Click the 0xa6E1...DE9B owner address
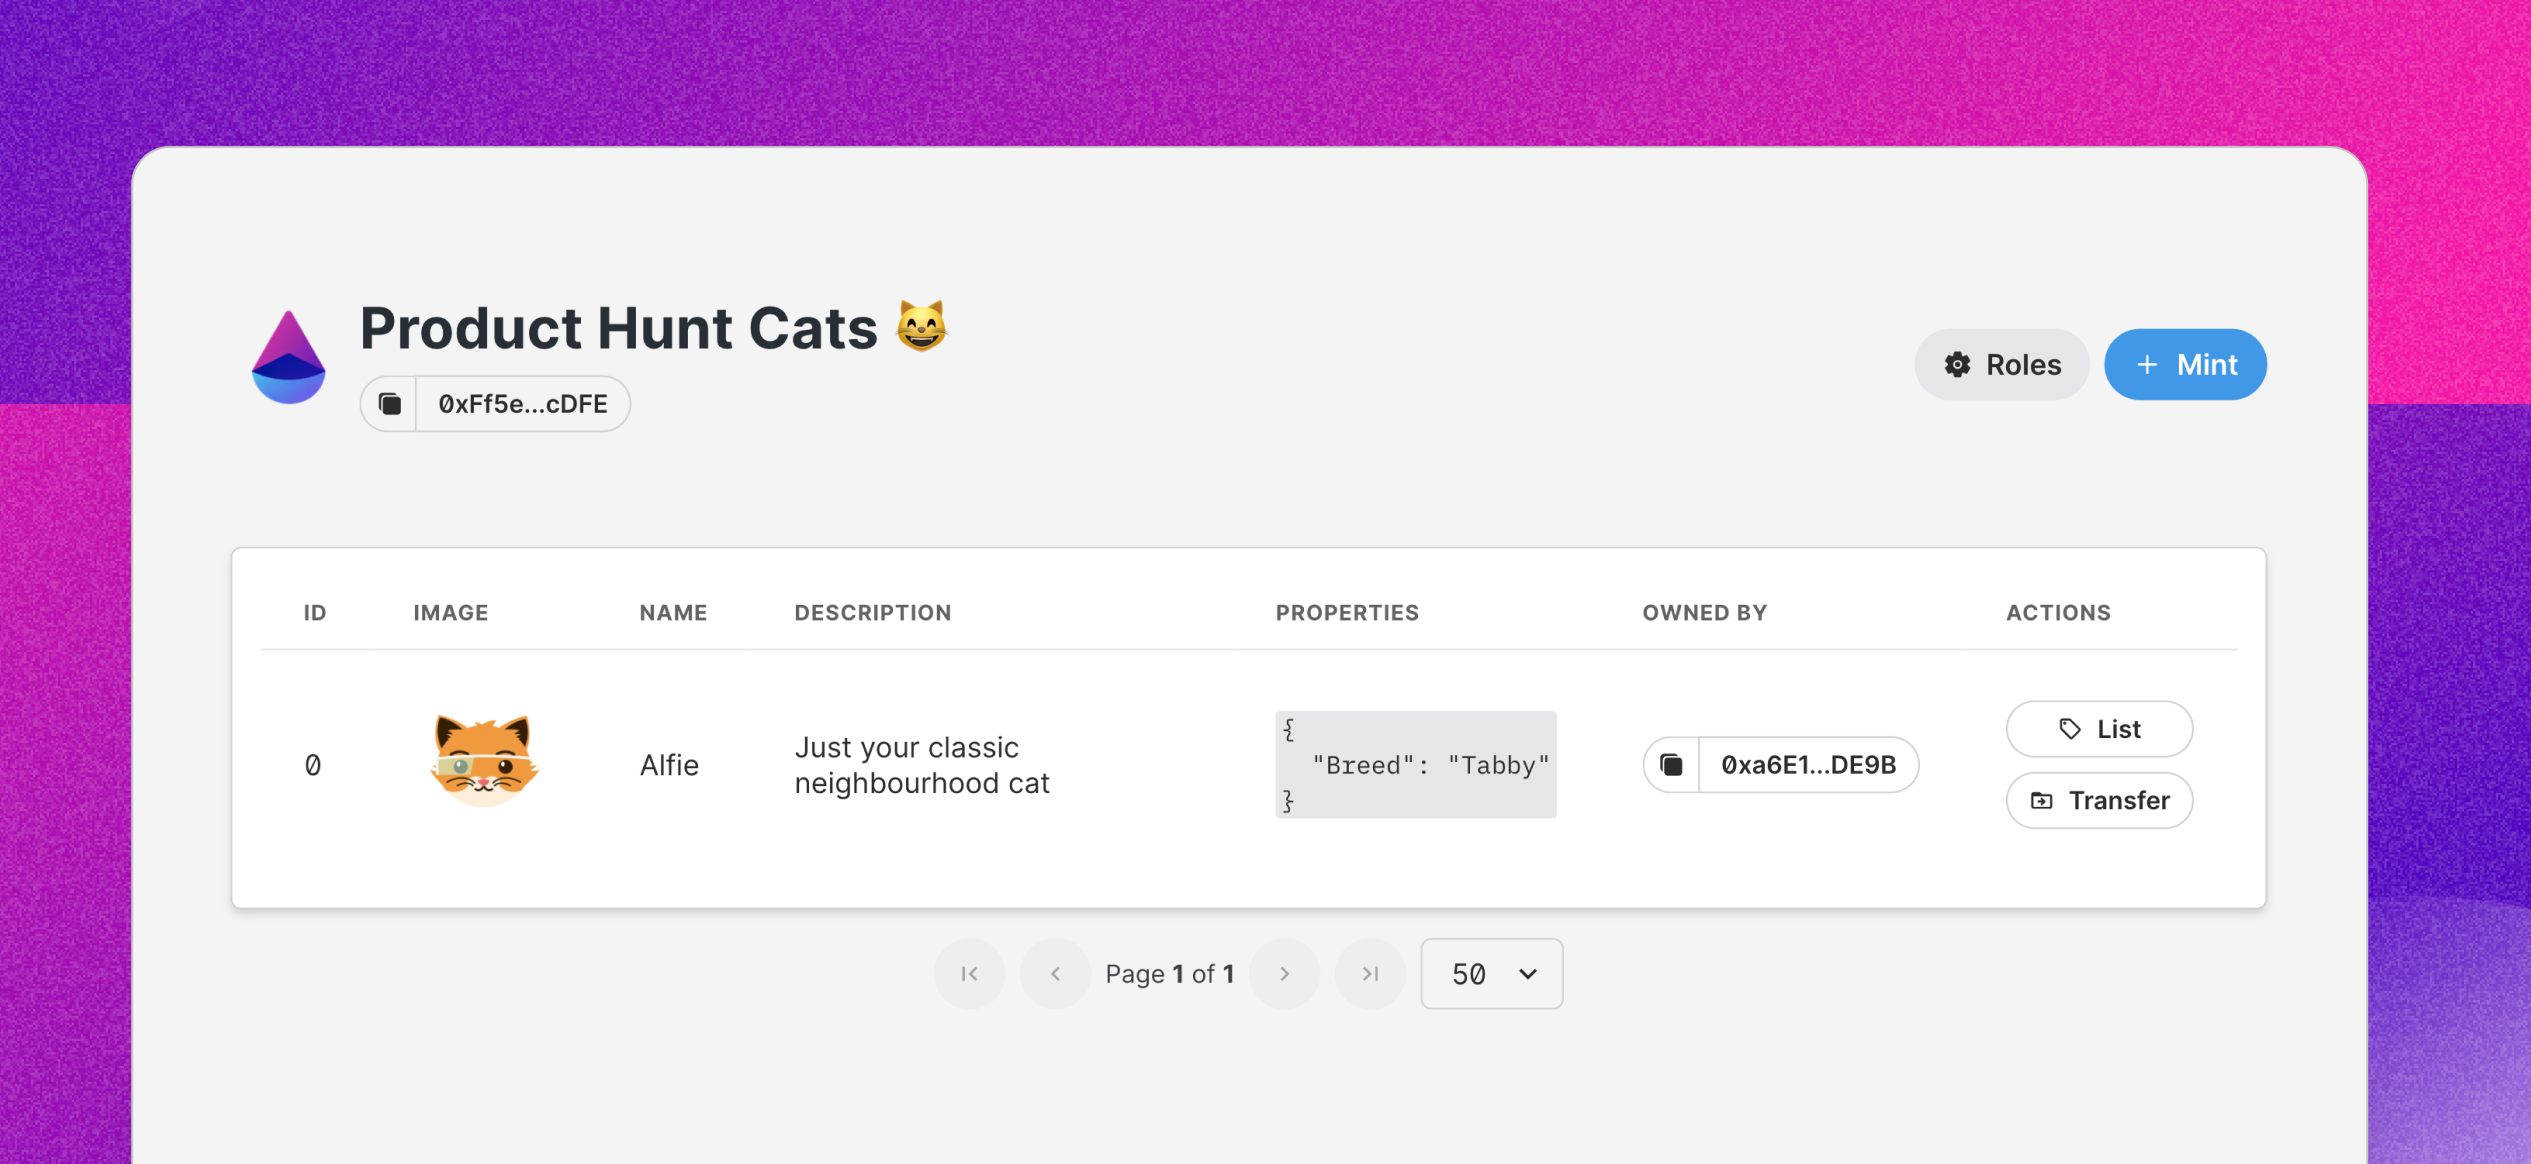Viewport: 2531px width, 1164px height. 1808,765
